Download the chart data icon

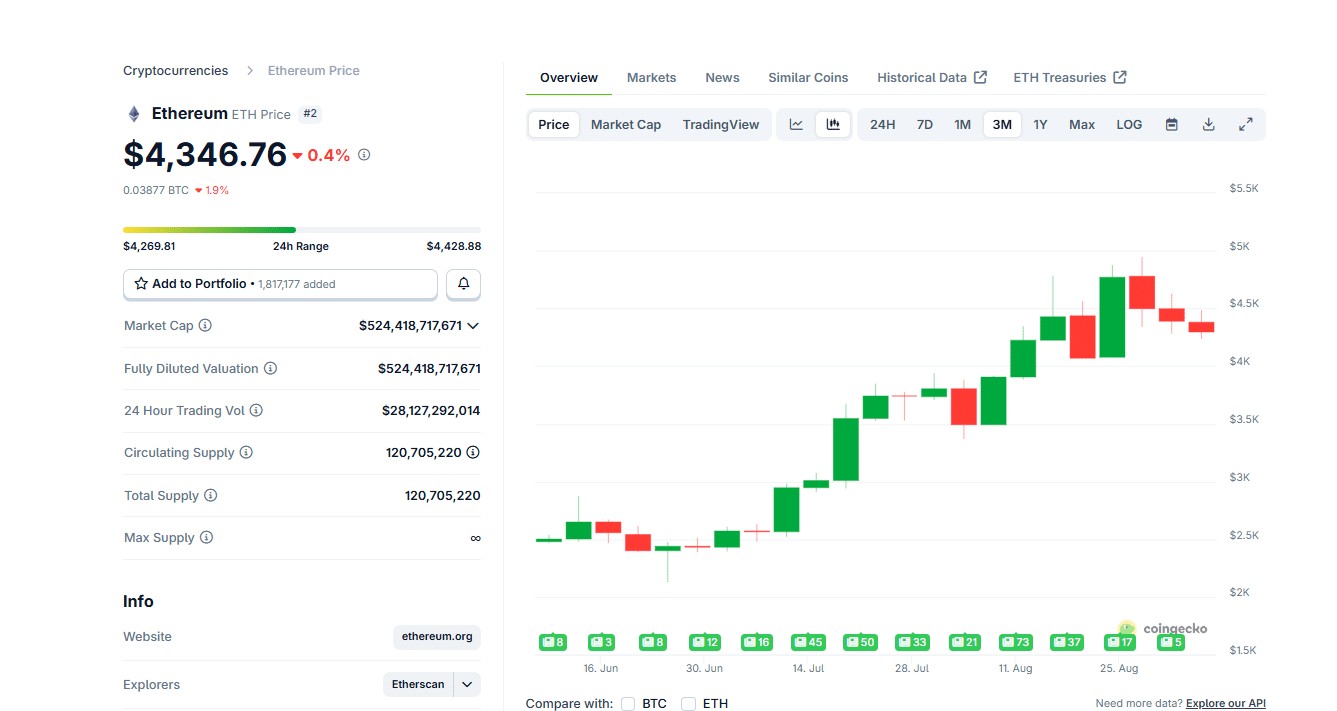[1208, 125]
